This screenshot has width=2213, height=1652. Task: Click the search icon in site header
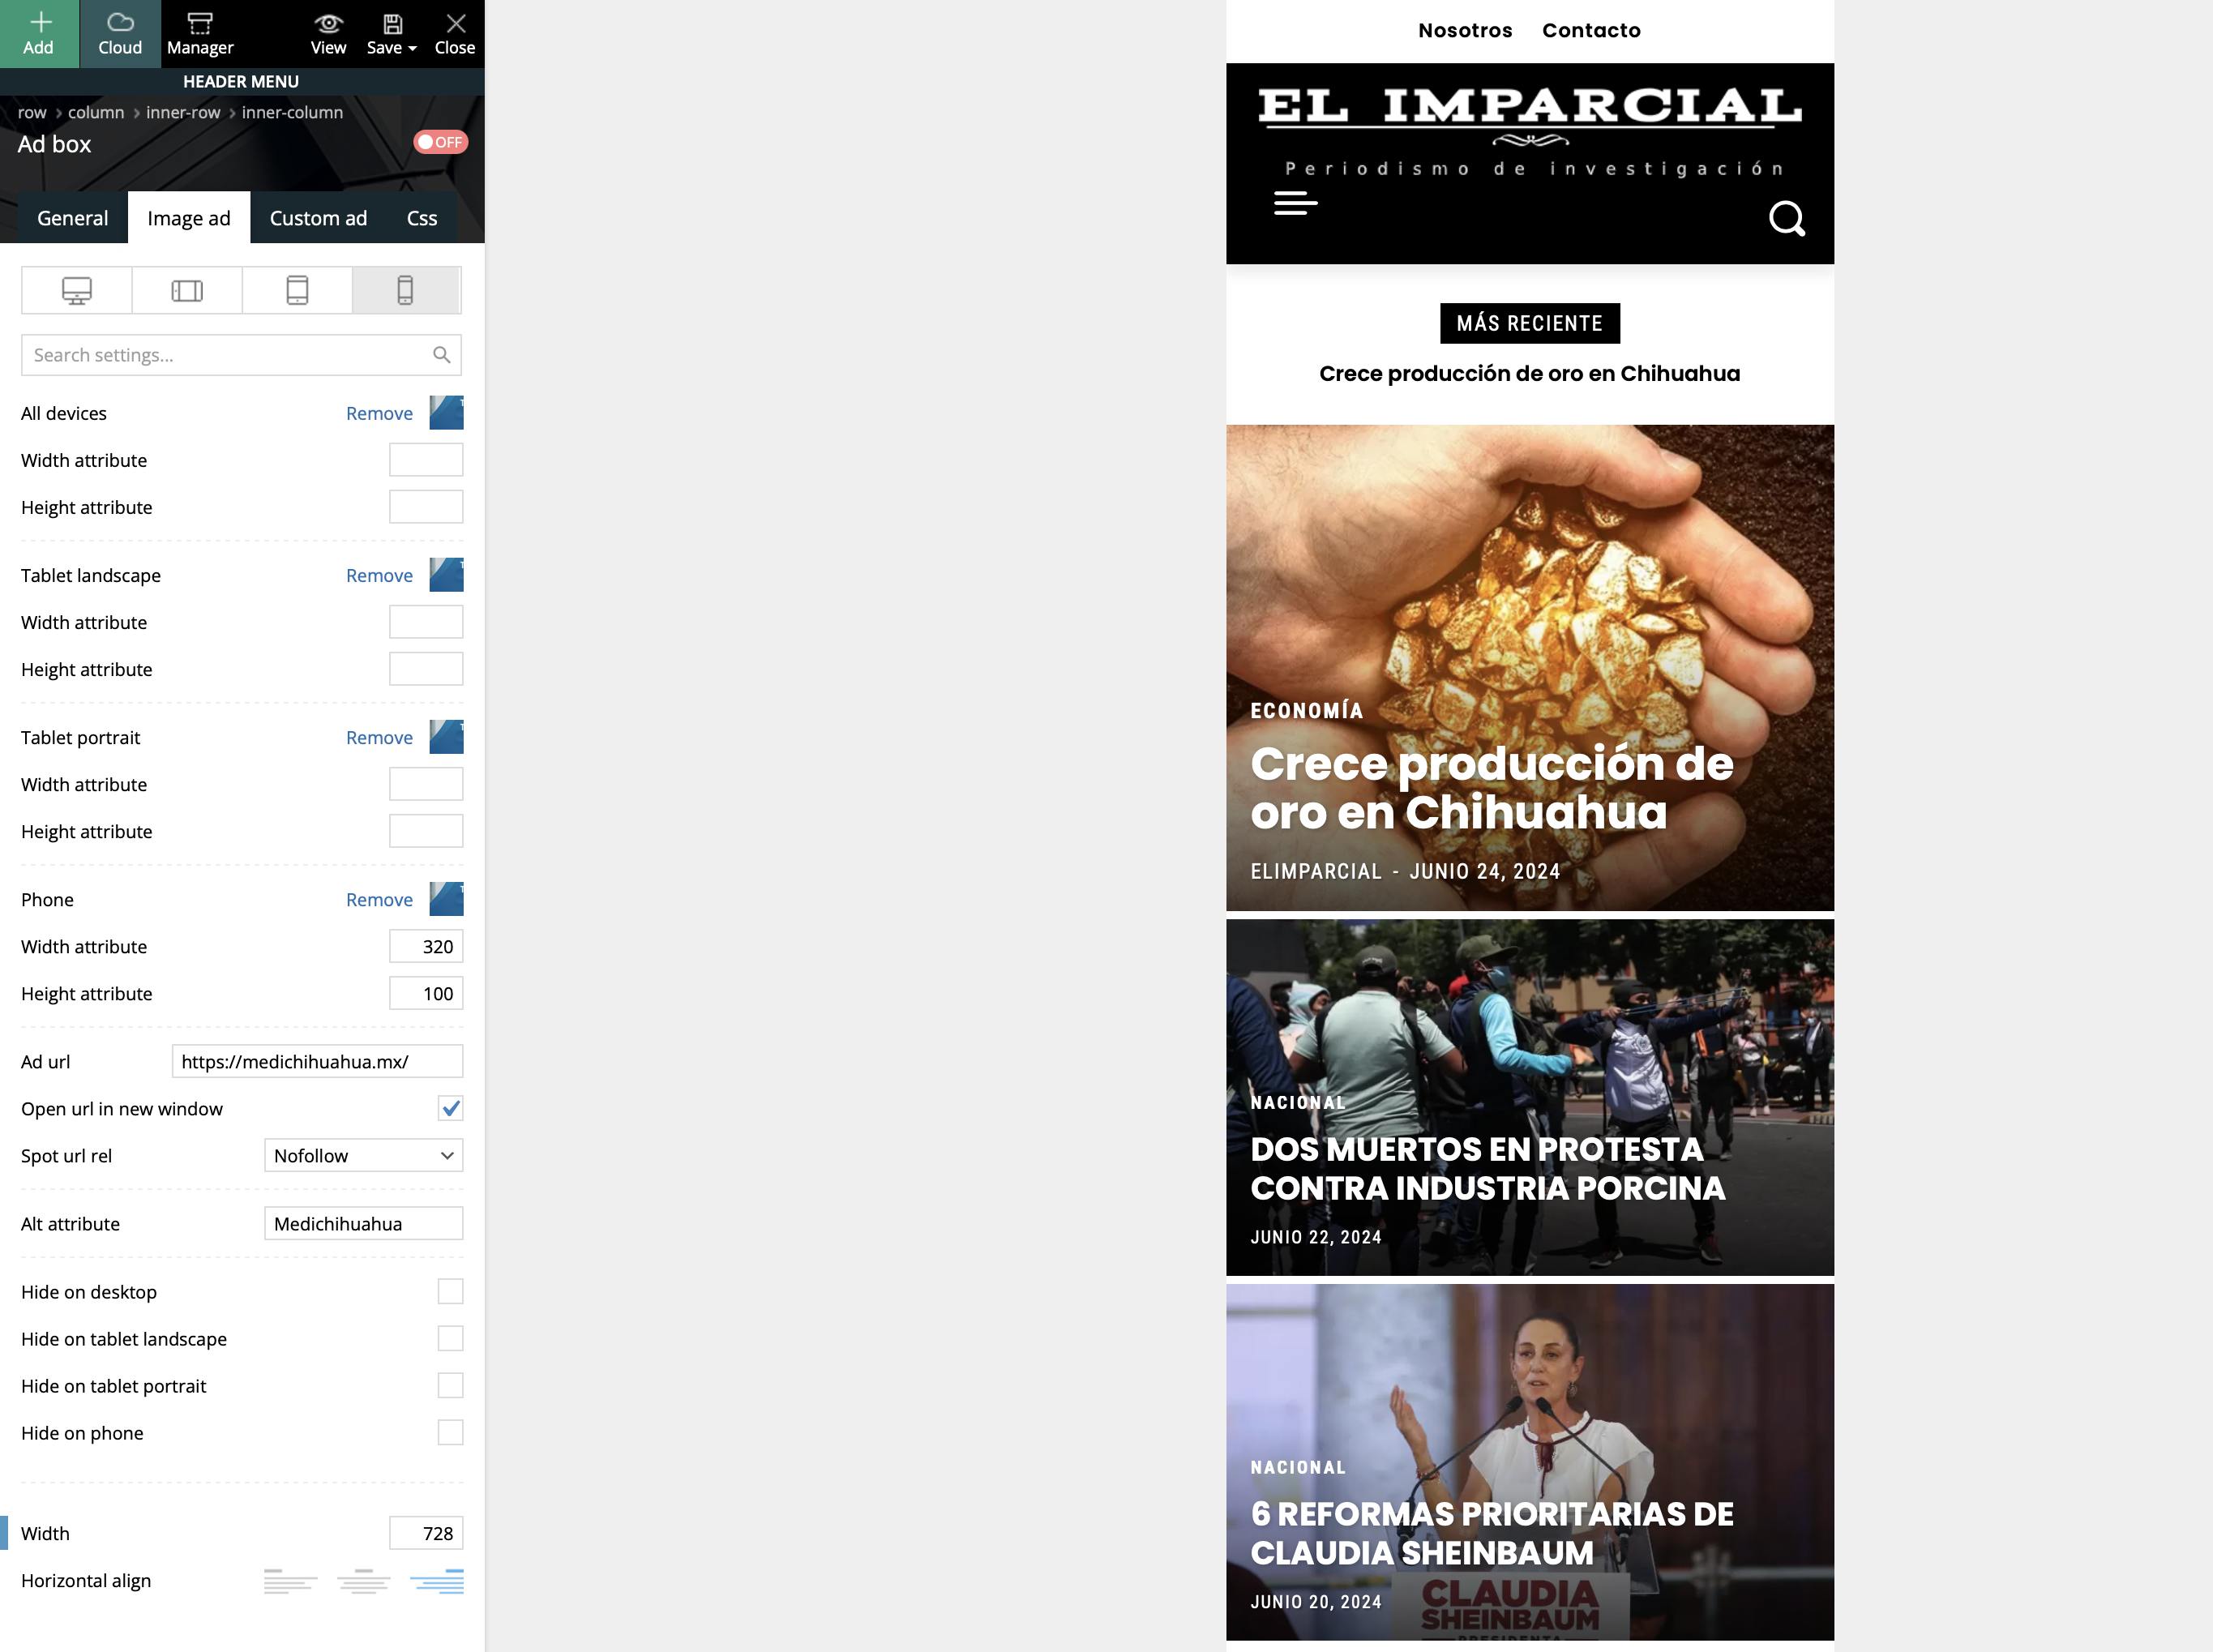point(1787,218)
